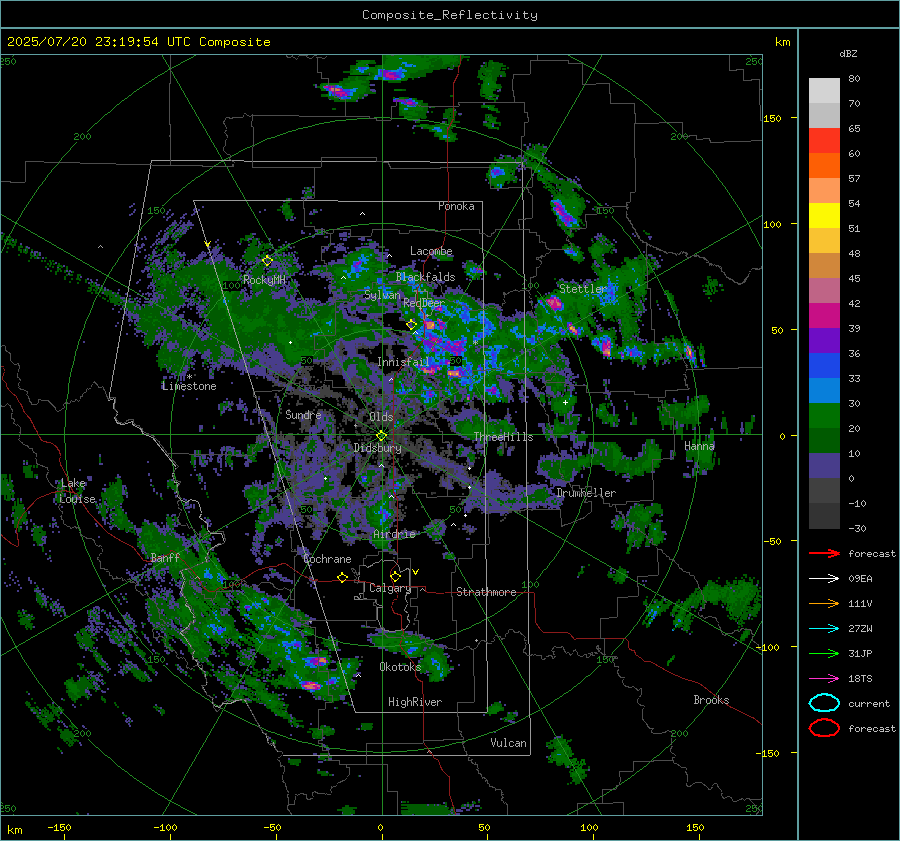This screenshot has width=900, height=841.
Task: Select the Sundre label
Action: 303,414
